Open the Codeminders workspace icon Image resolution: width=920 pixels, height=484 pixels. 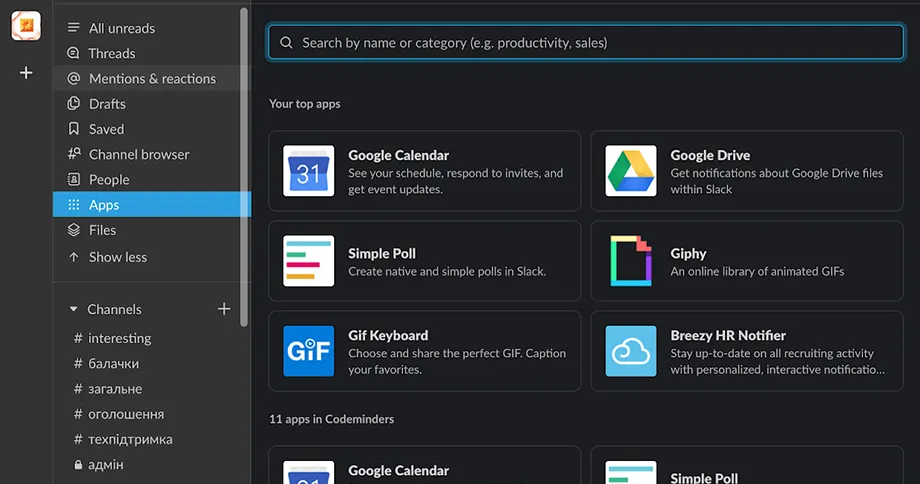(26, 26)
